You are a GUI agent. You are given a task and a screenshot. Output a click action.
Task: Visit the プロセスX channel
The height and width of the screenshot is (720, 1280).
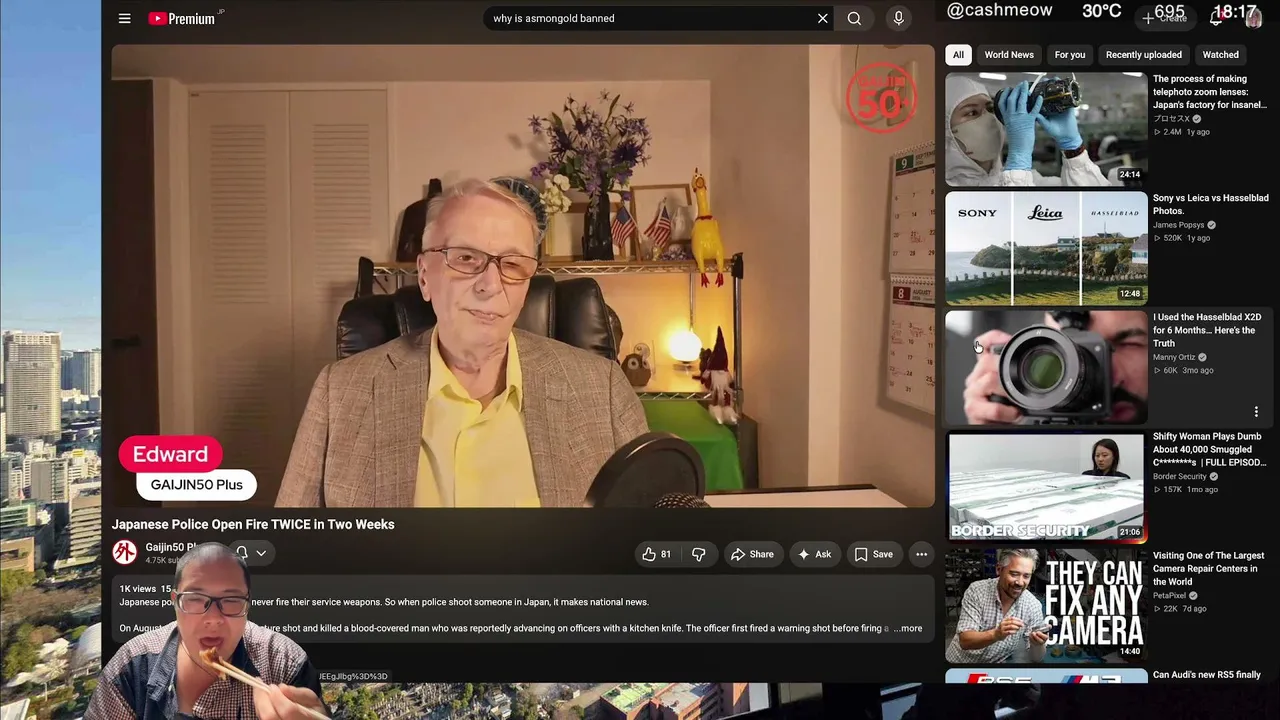click(x=1171, y=118)
